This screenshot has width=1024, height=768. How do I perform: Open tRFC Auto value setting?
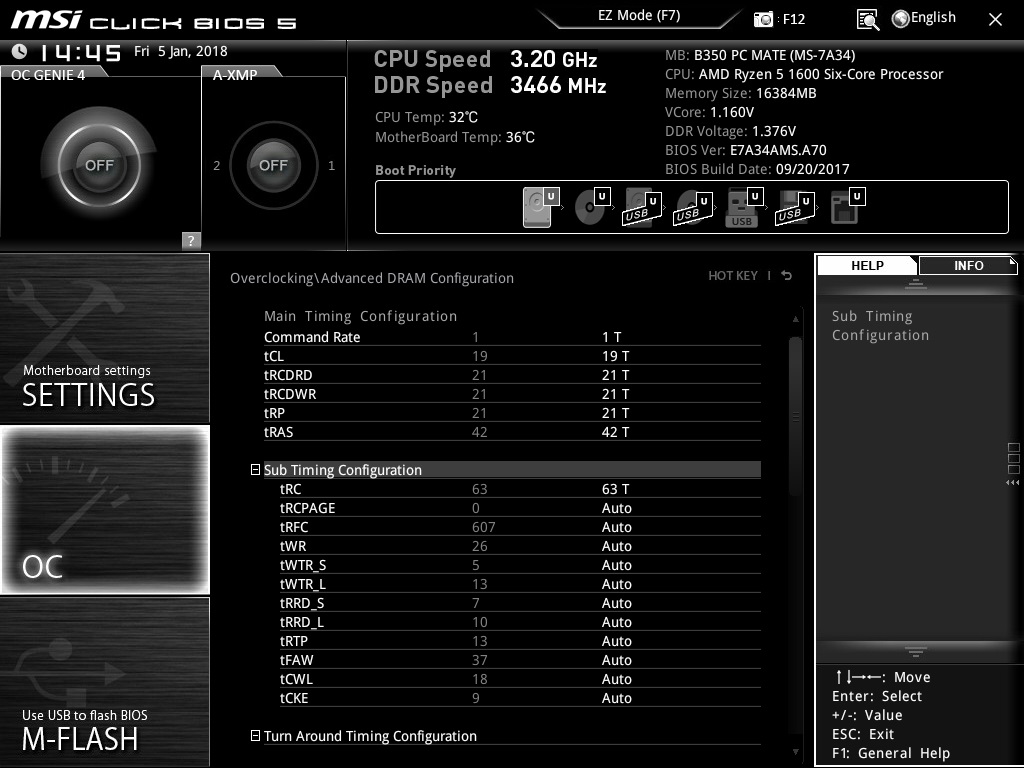click(x=616, y=527)
